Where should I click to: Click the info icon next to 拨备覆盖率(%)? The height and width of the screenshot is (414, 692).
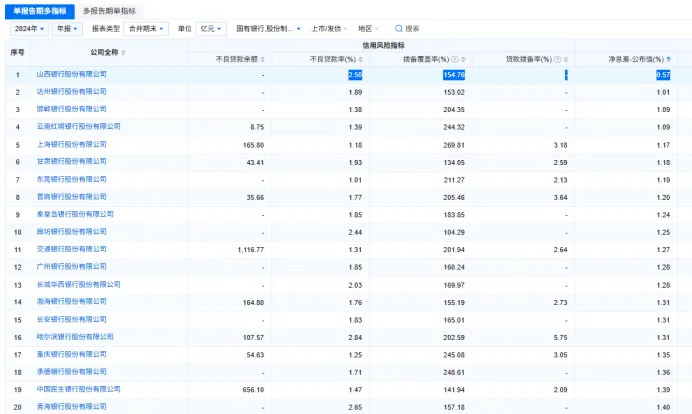pyautogui.click(x=455, y=59)
